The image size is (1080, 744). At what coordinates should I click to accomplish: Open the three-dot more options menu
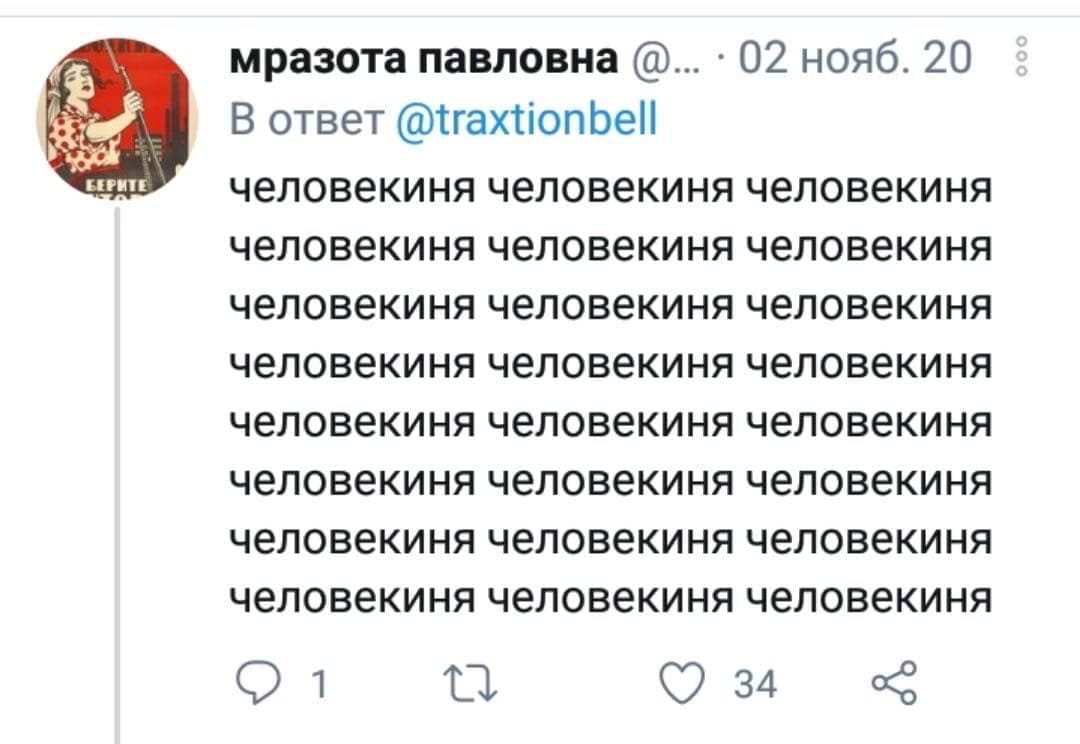point(1022,57)
